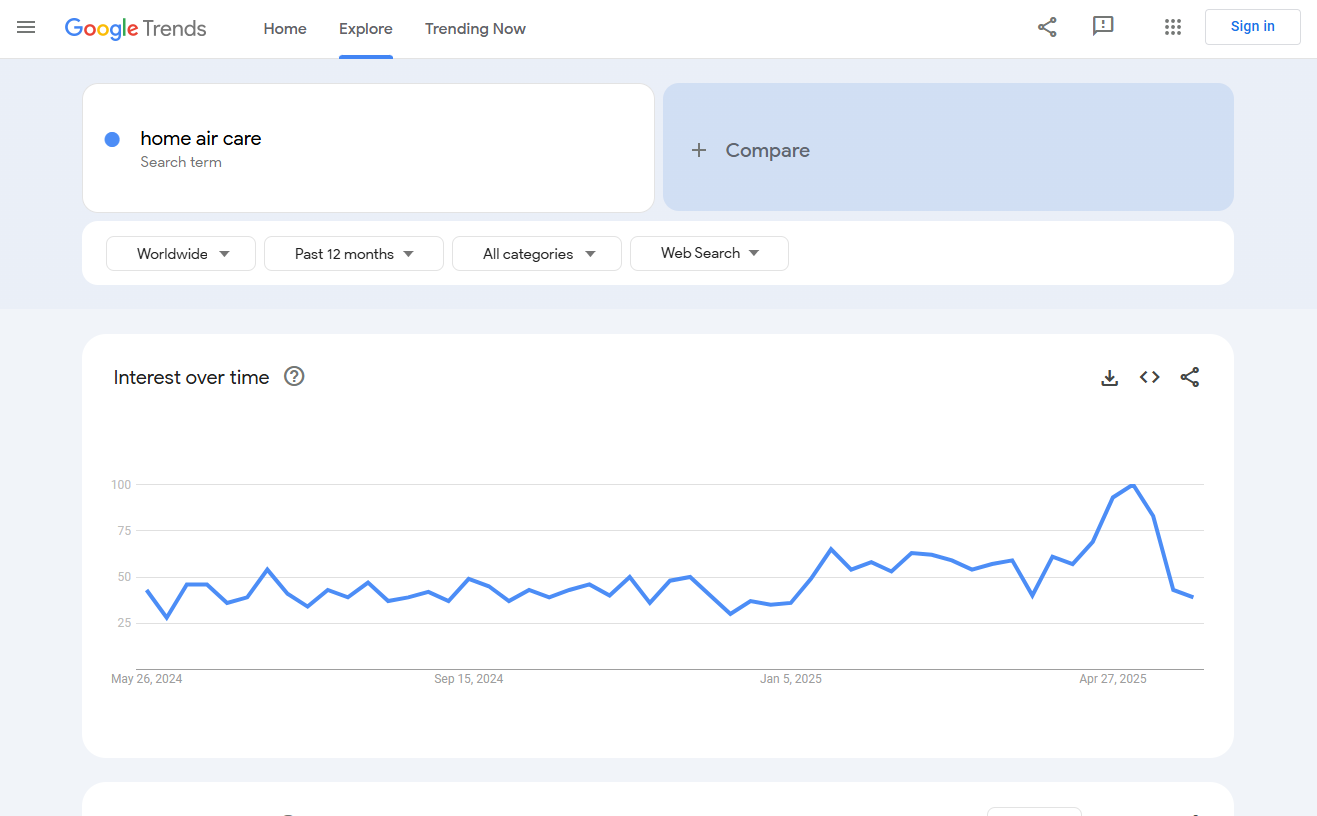Click the share icon in top header
Image resolution: width=1317 pixels, height=816 pixels.
[1047, 28]
